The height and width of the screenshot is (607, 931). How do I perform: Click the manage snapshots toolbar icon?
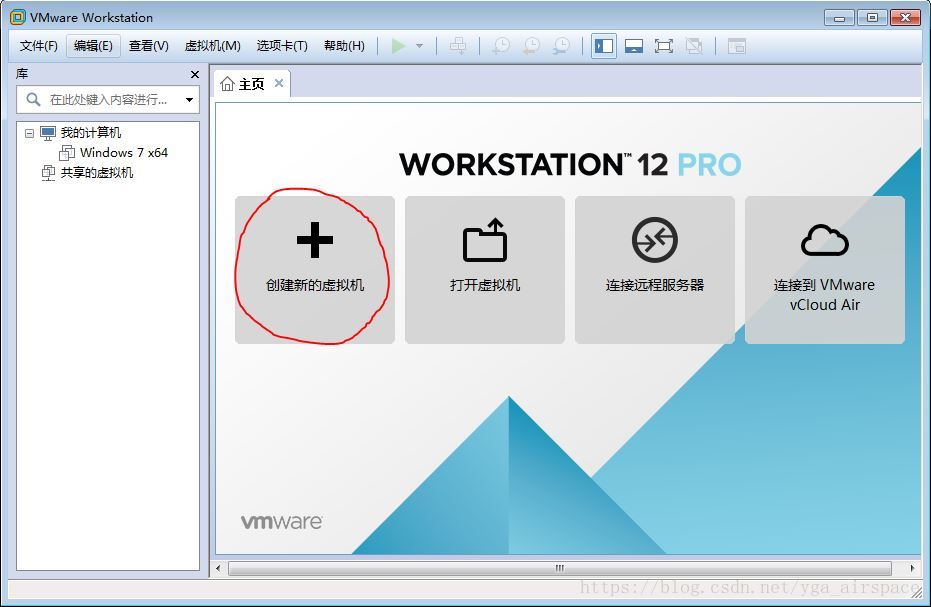click(560, 46)
